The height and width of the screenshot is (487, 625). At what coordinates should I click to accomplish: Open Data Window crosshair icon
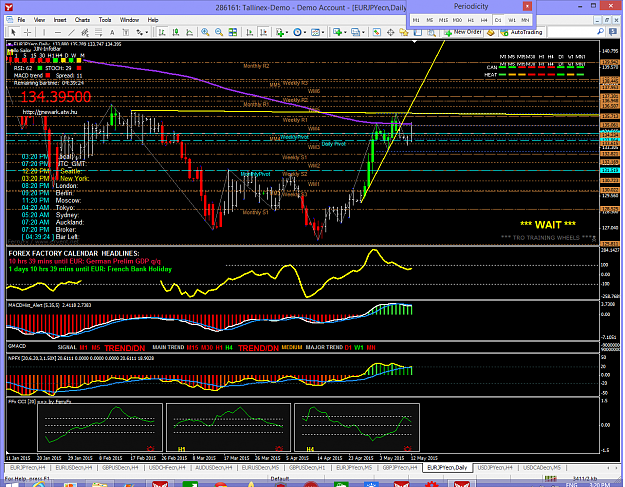click(390, 32)
